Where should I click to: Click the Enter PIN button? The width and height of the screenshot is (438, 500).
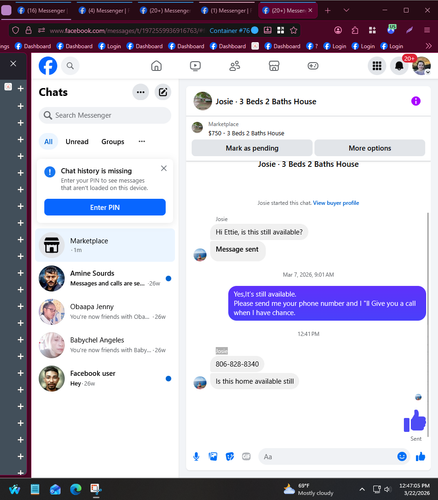click(x=105, y=207)
